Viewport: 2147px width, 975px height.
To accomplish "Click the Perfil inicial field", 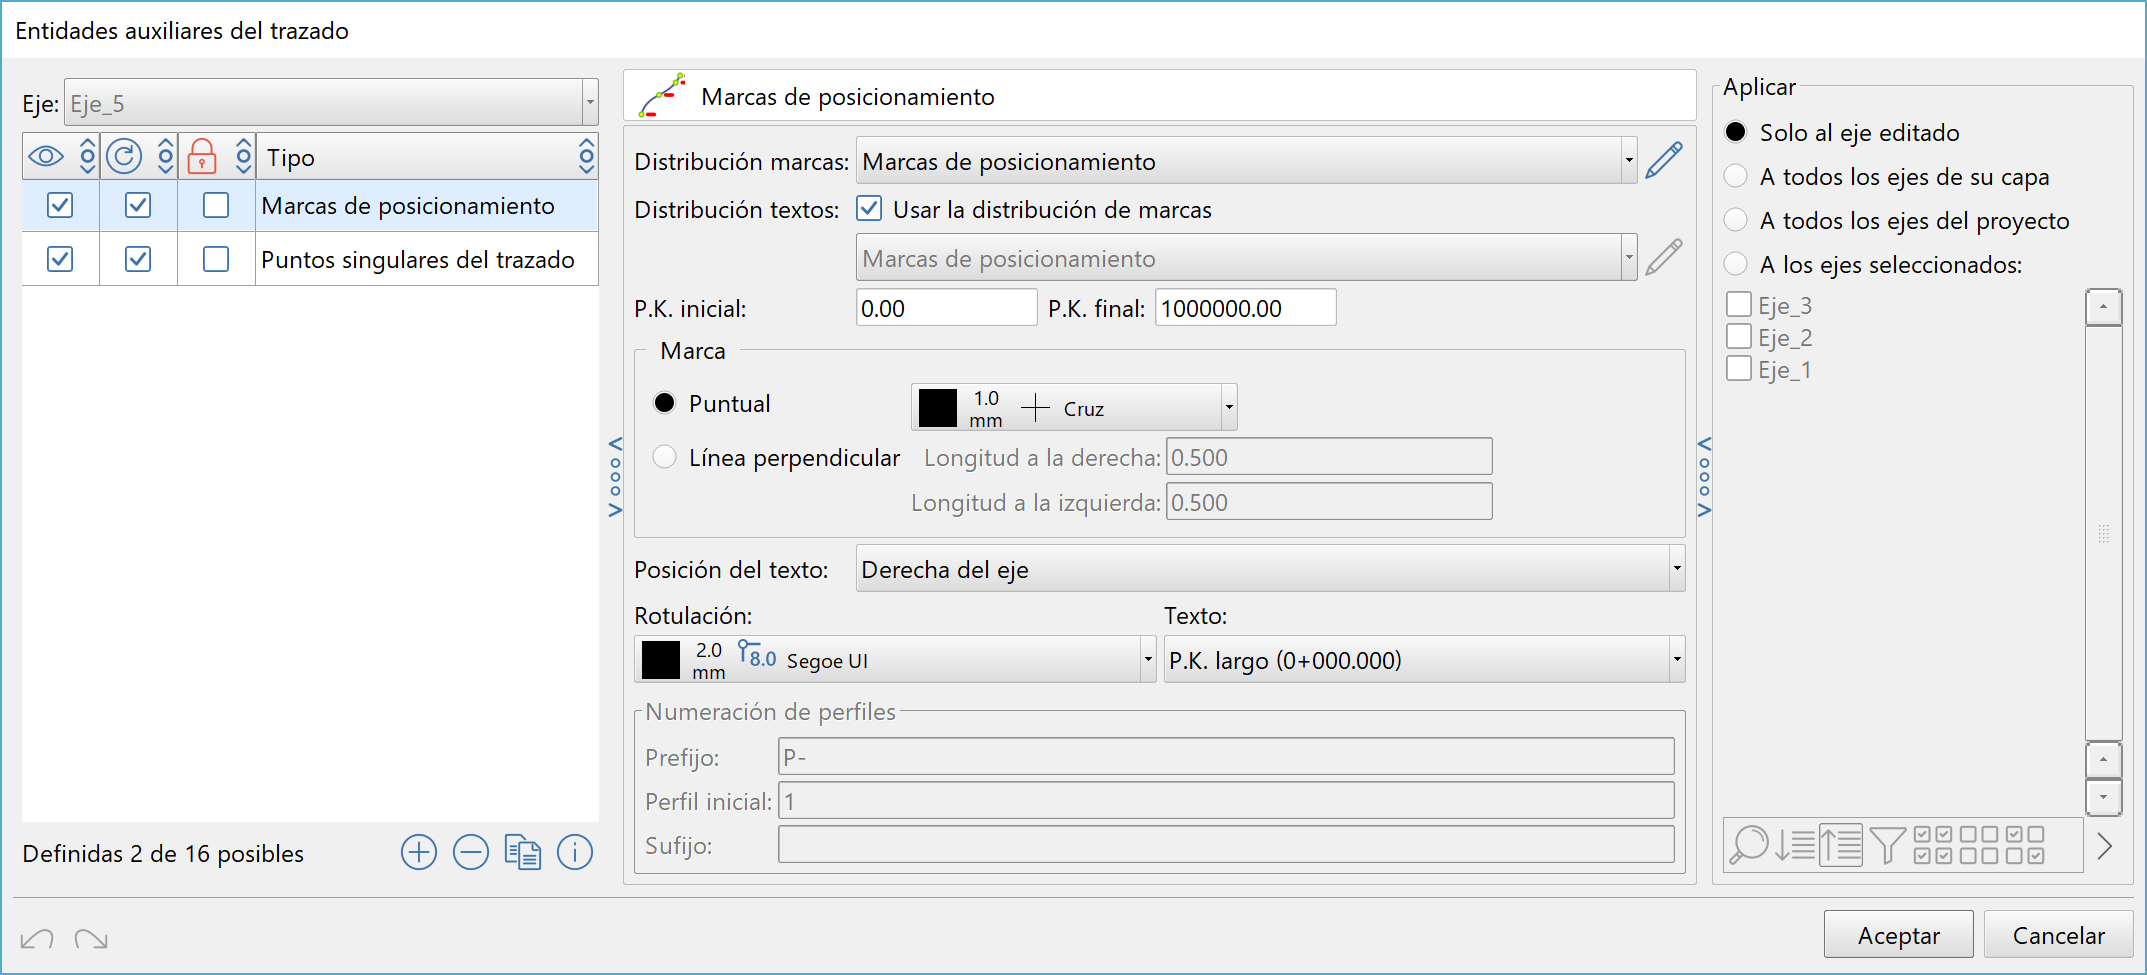I will [x=1226, y=801].
